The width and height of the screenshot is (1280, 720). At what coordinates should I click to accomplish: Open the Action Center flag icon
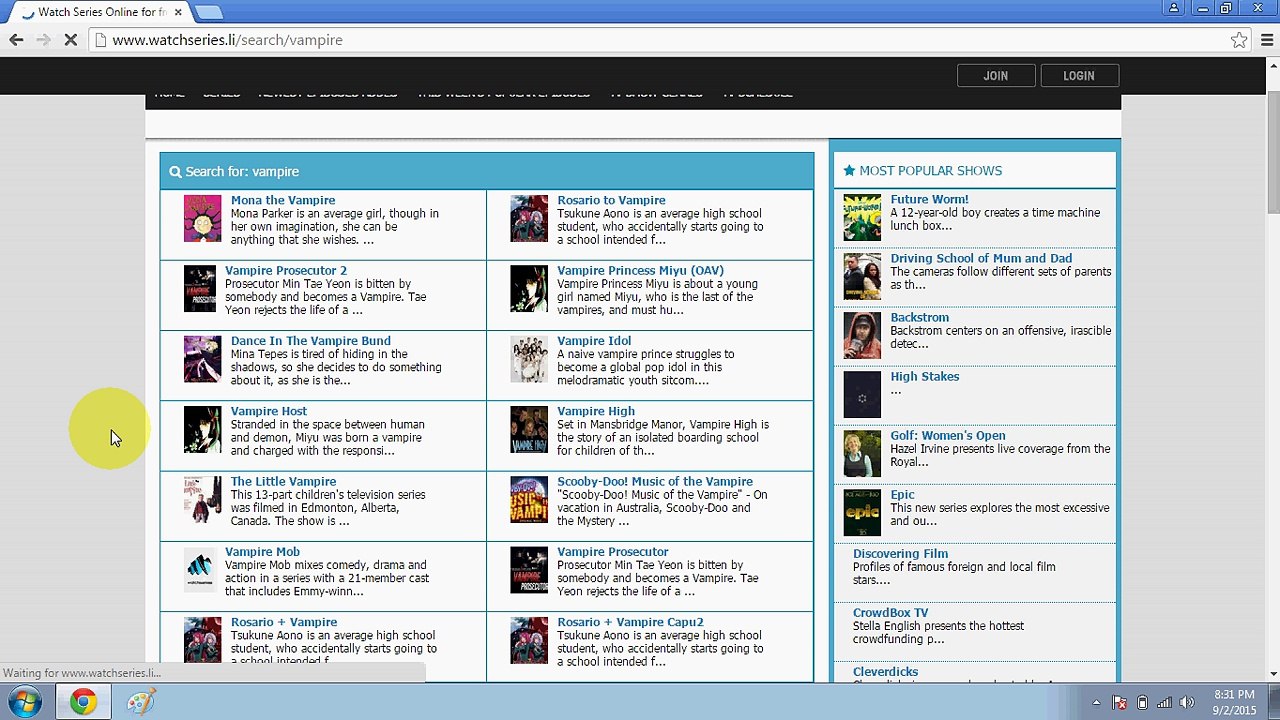(x=1120, y=702)
